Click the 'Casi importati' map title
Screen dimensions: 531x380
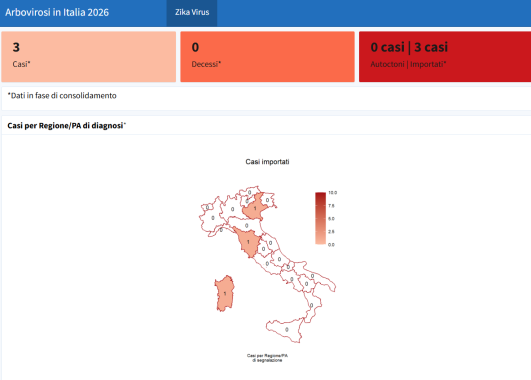coord(267,162)
